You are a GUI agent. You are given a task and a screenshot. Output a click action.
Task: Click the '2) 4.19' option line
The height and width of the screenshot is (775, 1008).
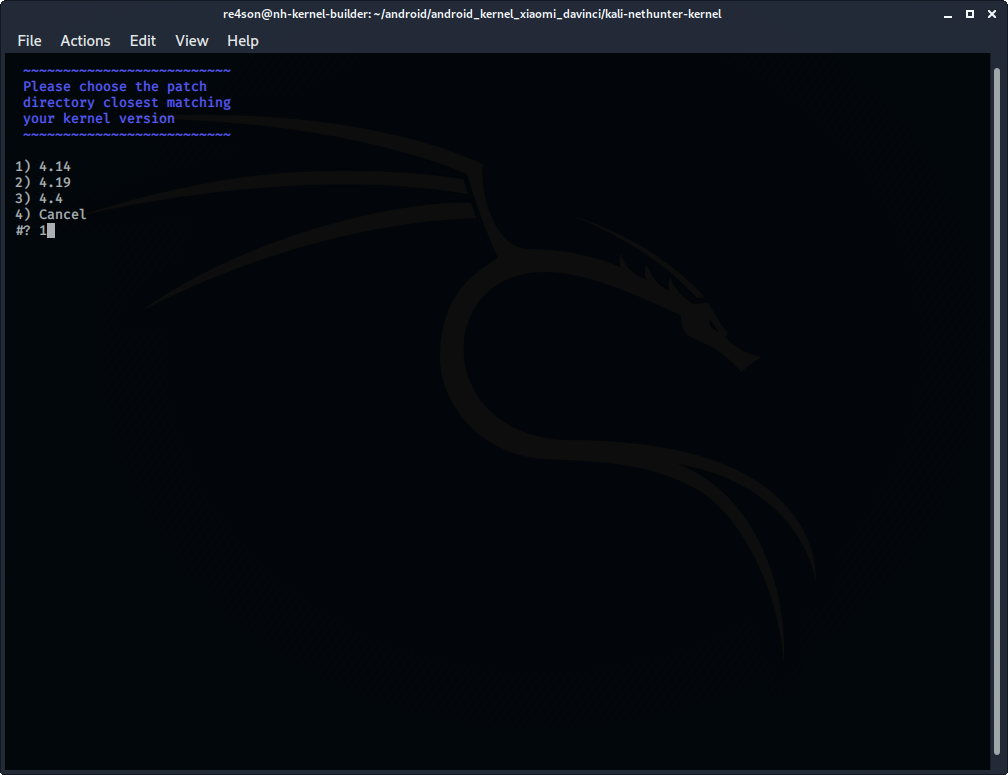[x=43, y=183]
